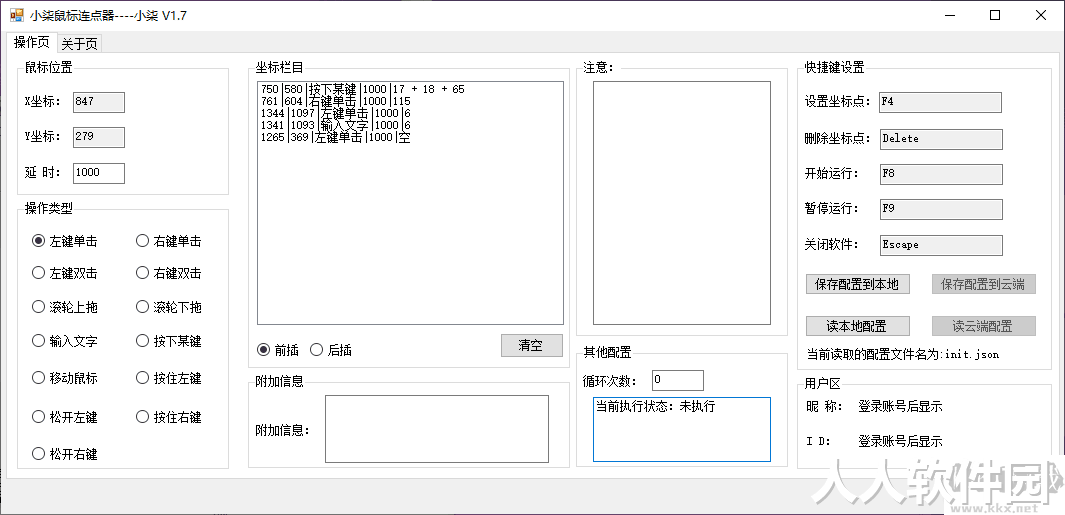Image resolution: width=1065 pixels, height=515 pixels.
Task: Click the 开始运行 hotkey field F8
Action: 941,174
